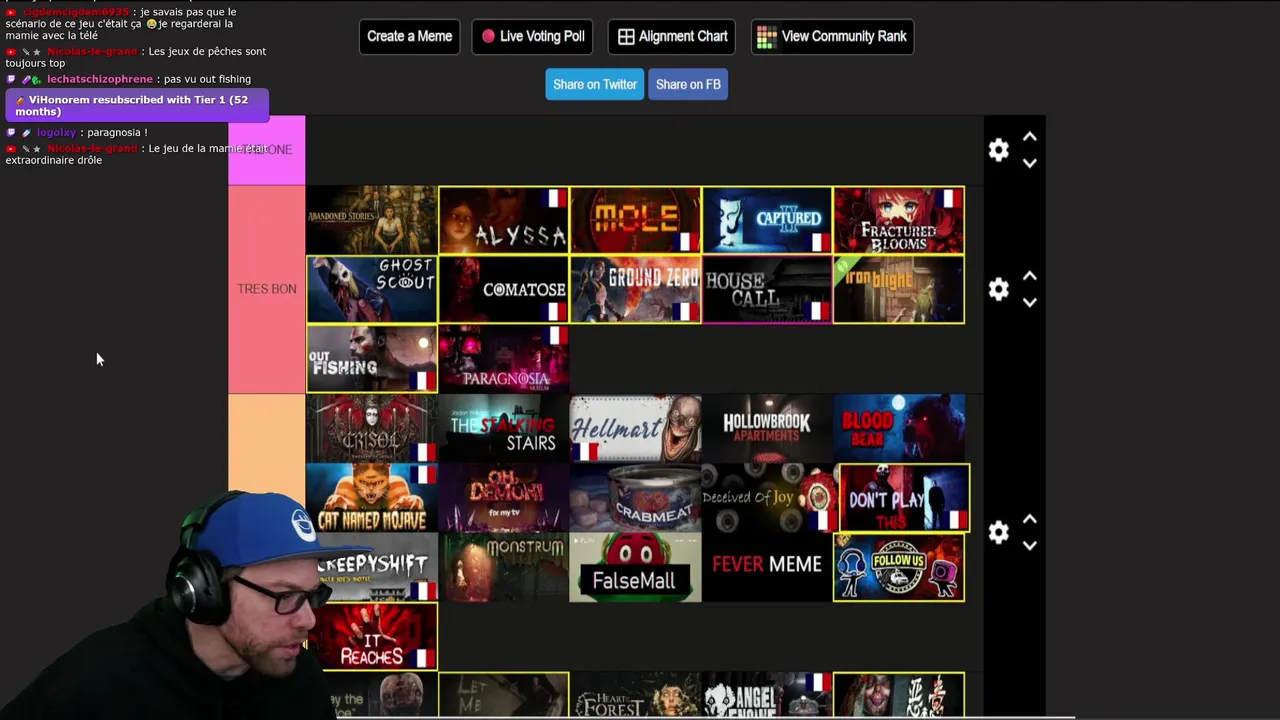Viewport: 1280px width, 720px height.
Task: Select Fractured Blooms game tile
Action: pos(899,220)
